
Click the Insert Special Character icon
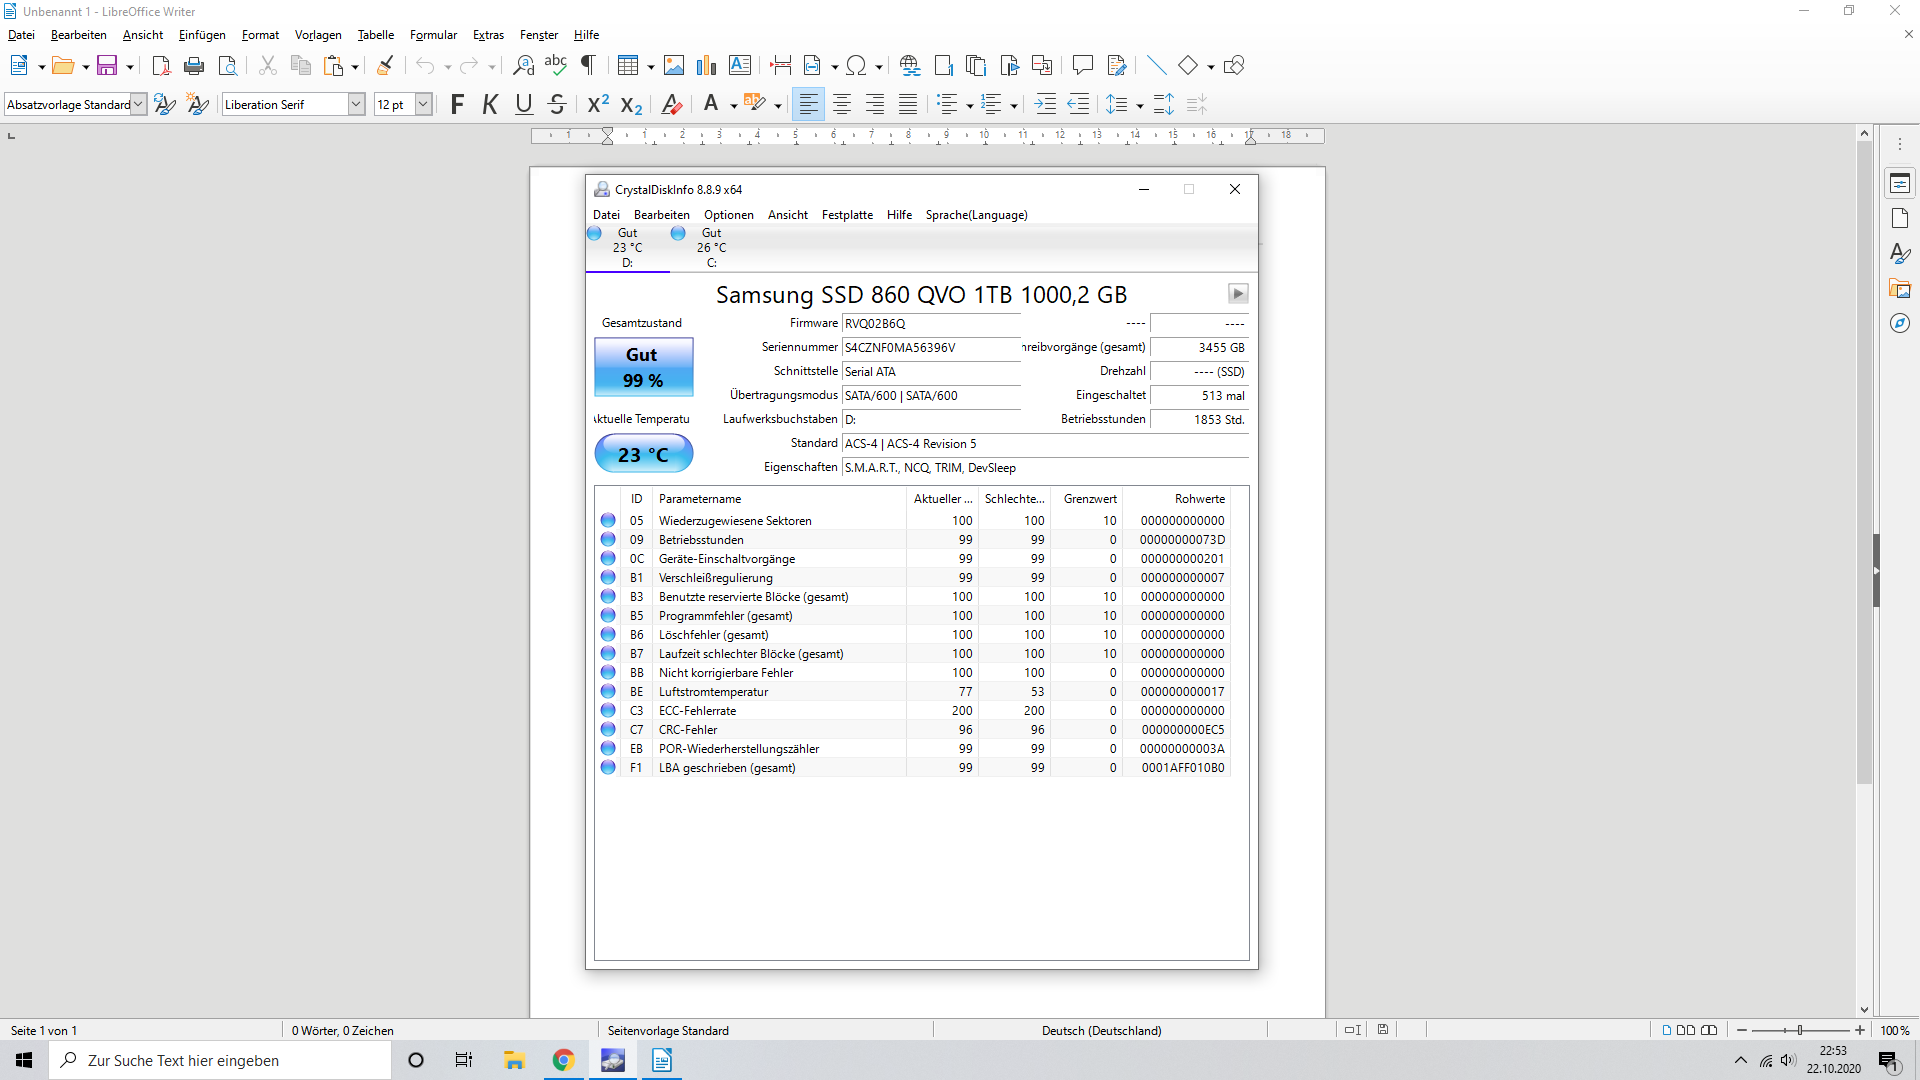tap(856, 66)
